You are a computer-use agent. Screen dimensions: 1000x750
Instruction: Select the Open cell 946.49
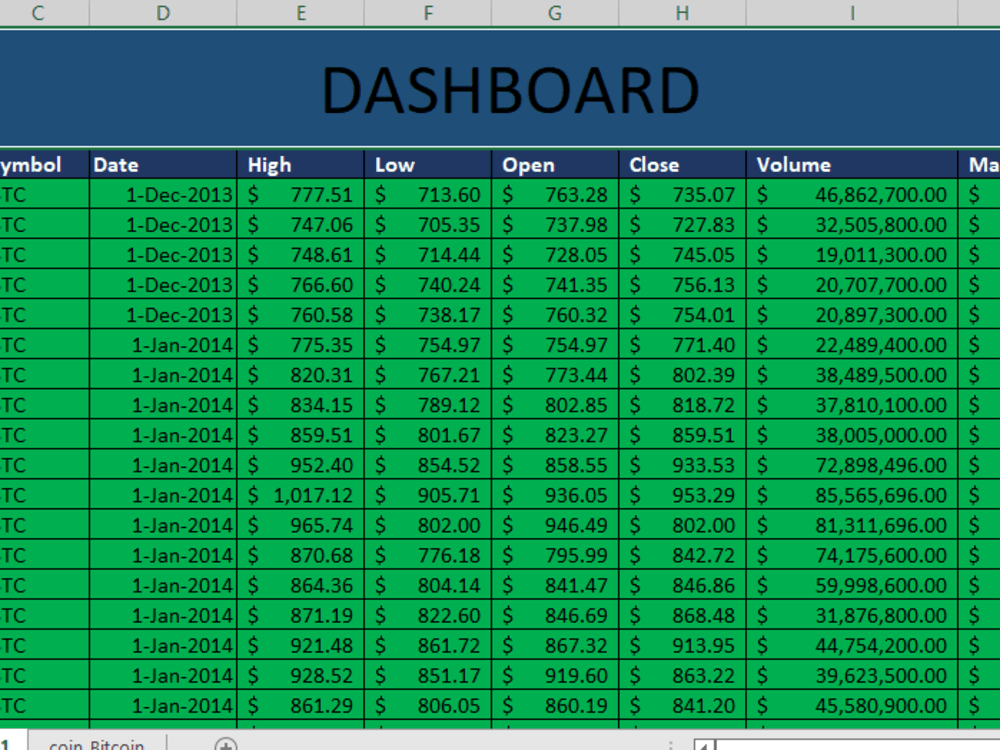pyautogui.click(x=555, y=525)
